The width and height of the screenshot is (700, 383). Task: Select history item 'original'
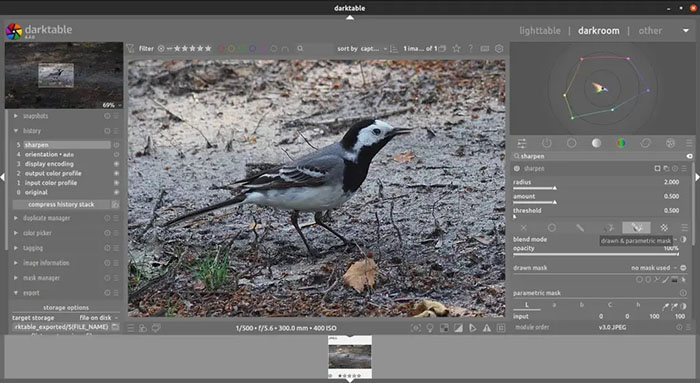point(36,192)
